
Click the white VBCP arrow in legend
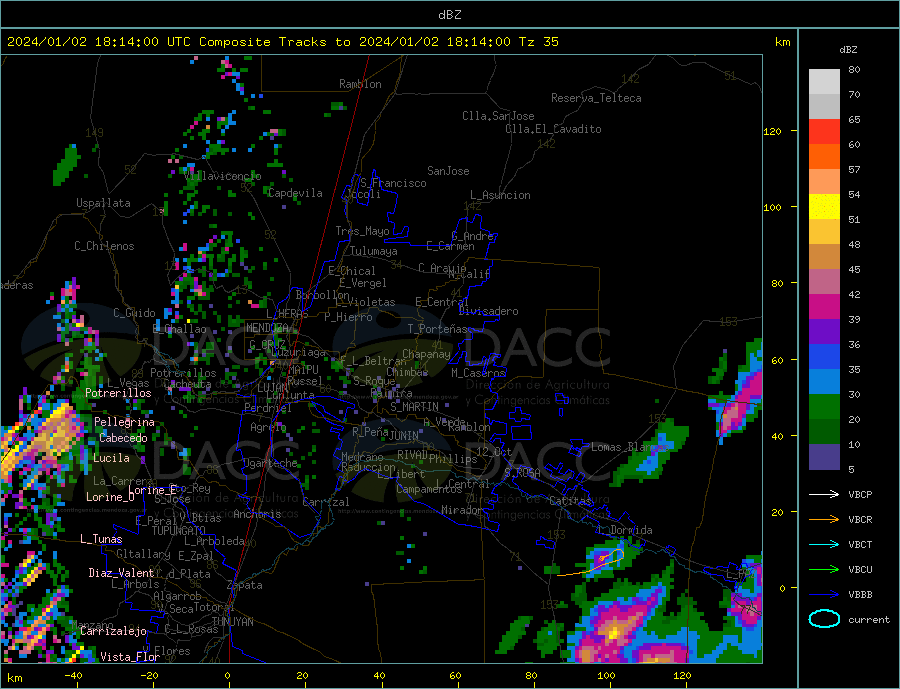(x=824, y=494)
